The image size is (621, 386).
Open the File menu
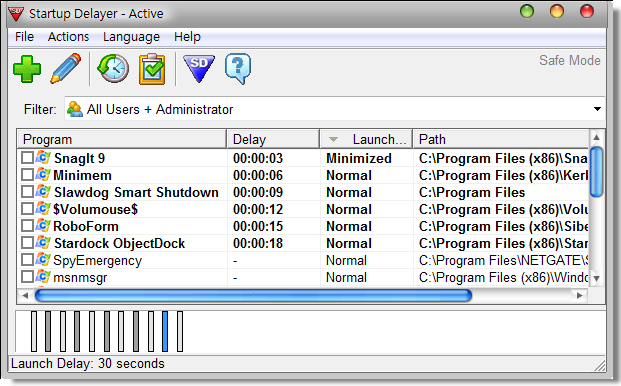tap(24, 37)
